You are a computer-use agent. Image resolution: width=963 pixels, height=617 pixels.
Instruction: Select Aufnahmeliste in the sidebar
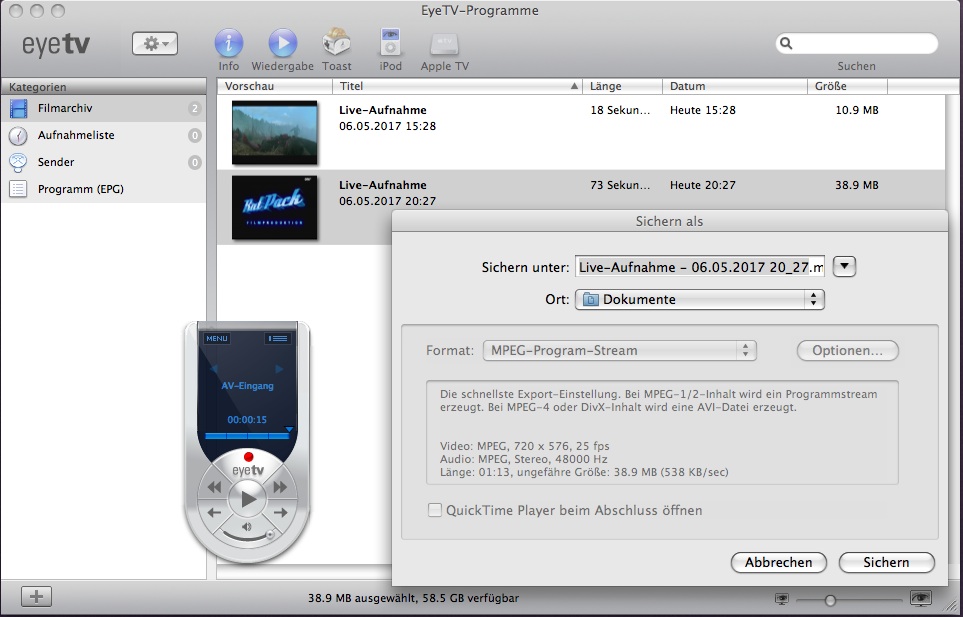click(104, 136)
